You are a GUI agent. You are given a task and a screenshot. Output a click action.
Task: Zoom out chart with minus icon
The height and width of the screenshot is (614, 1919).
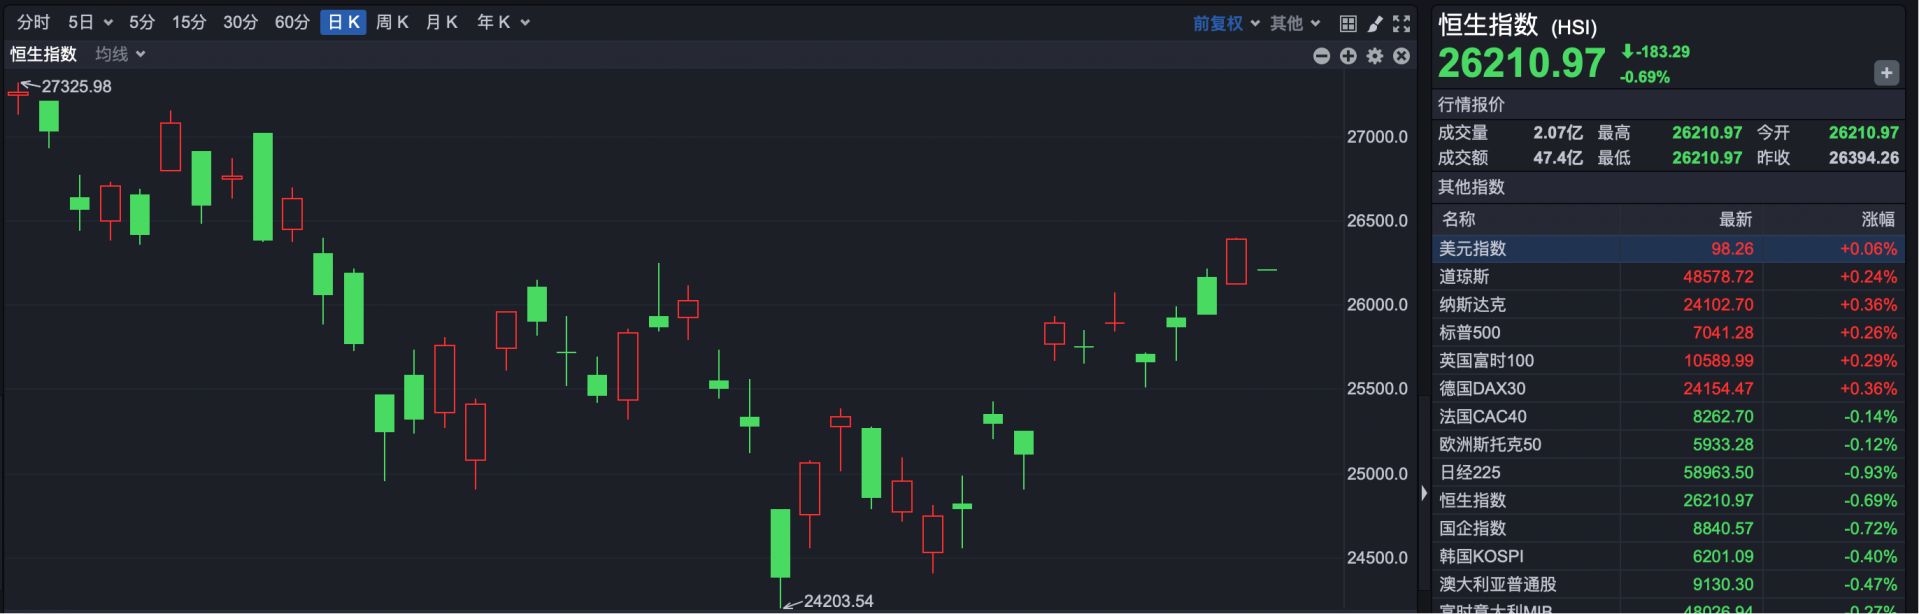pyautogui.click(x=1321, y=56)
